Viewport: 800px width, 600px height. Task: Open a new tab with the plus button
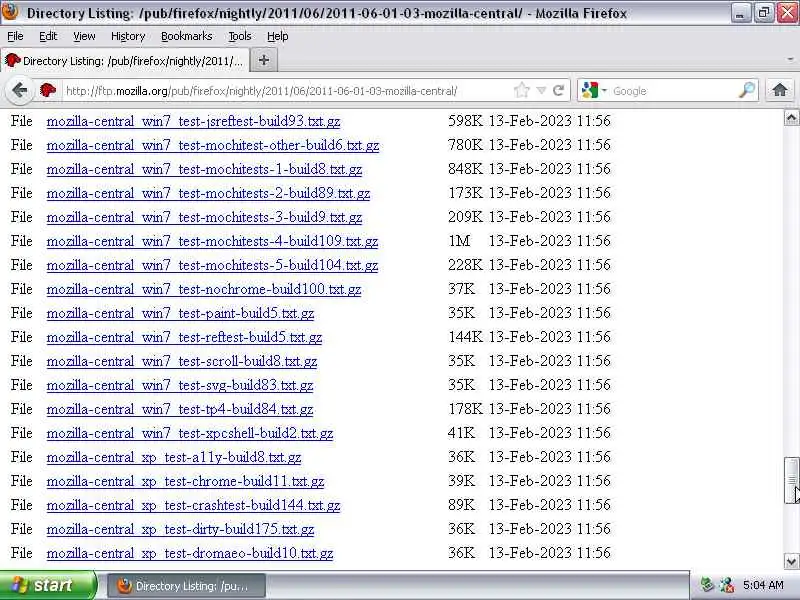264,60
